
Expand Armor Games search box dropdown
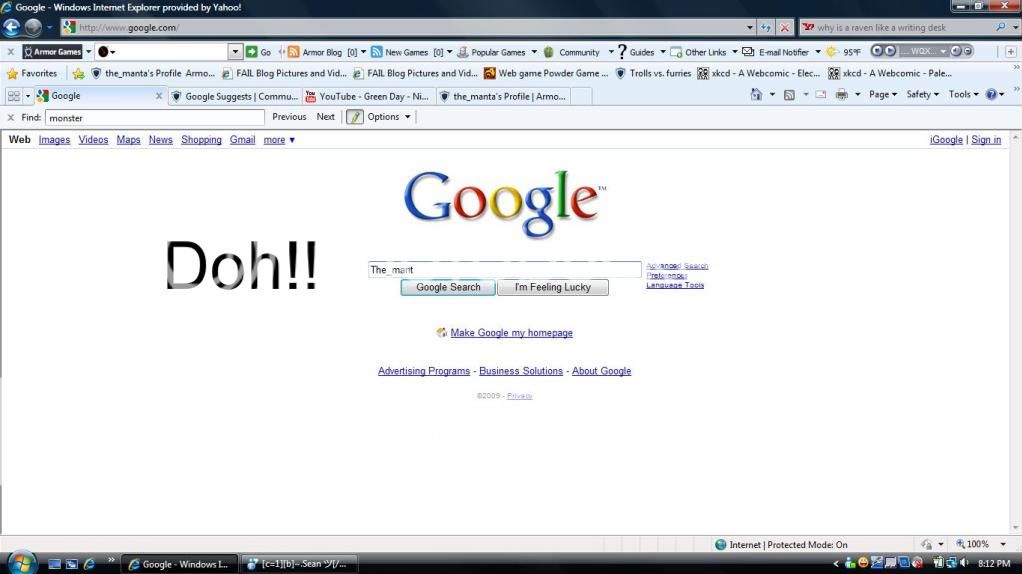pos(235,51)
